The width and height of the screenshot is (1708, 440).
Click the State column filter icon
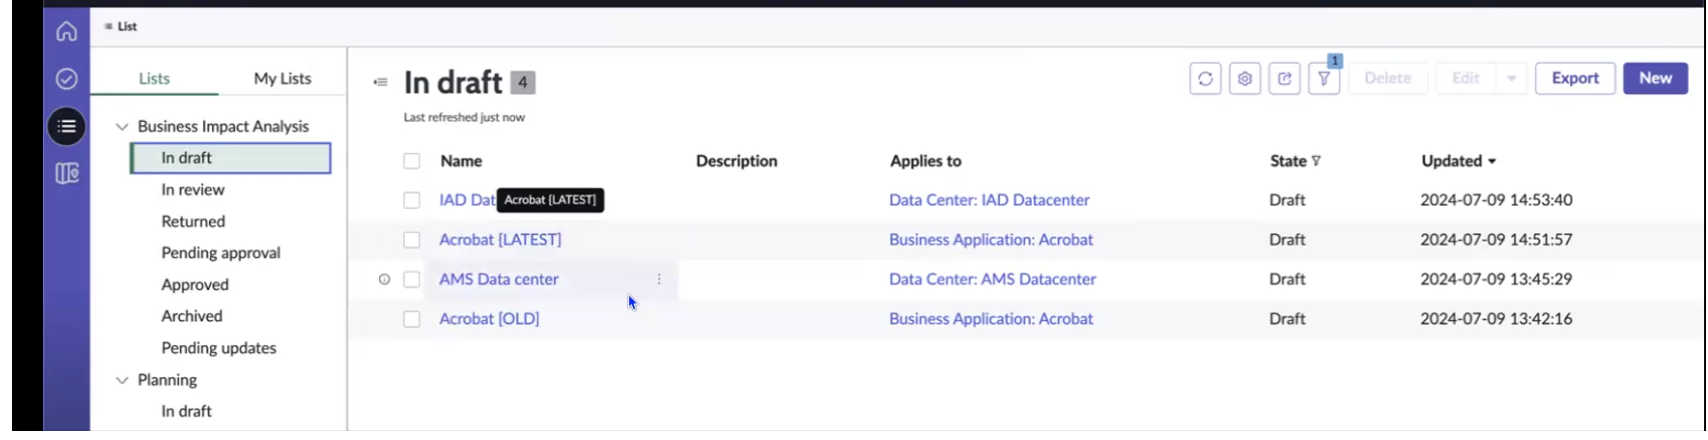(x=1316, y=161)
